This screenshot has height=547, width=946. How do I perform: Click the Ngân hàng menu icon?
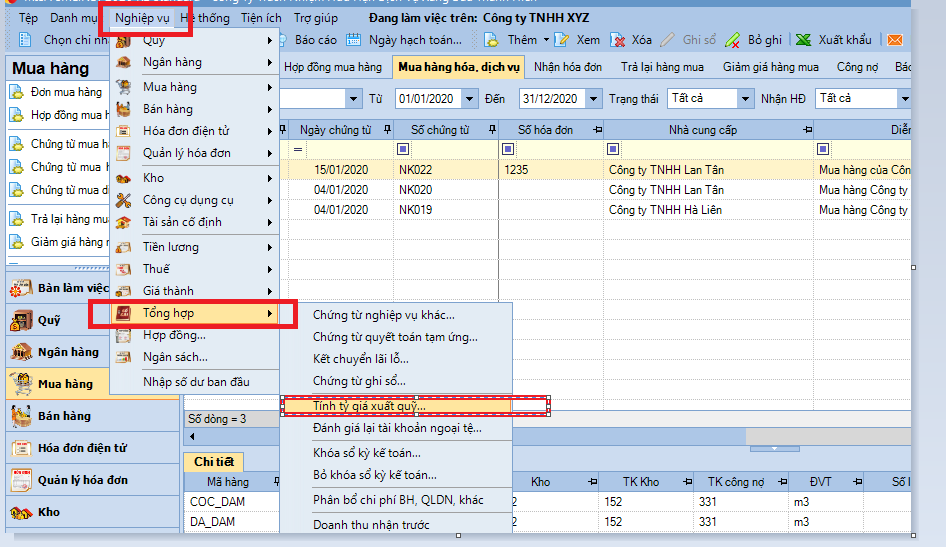(124, 62)
